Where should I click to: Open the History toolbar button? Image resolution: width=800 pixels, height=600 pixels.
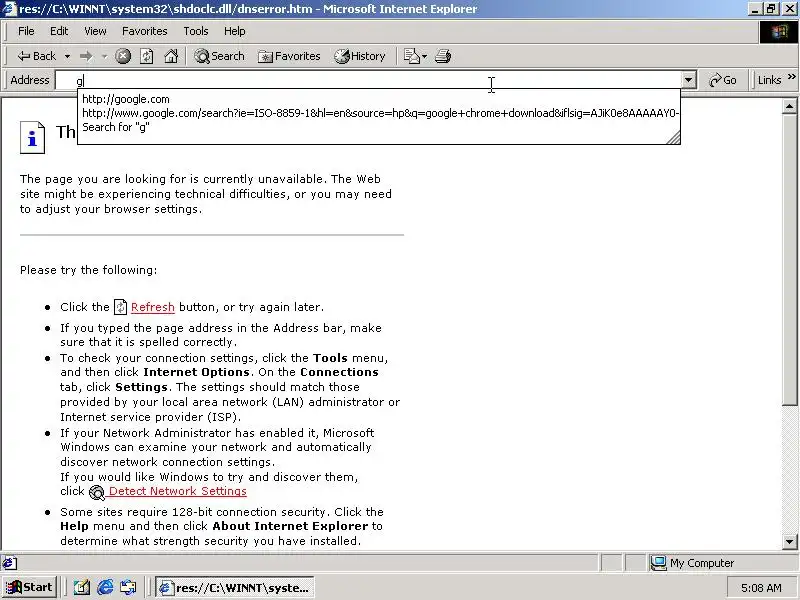click(x=360, y=56)
